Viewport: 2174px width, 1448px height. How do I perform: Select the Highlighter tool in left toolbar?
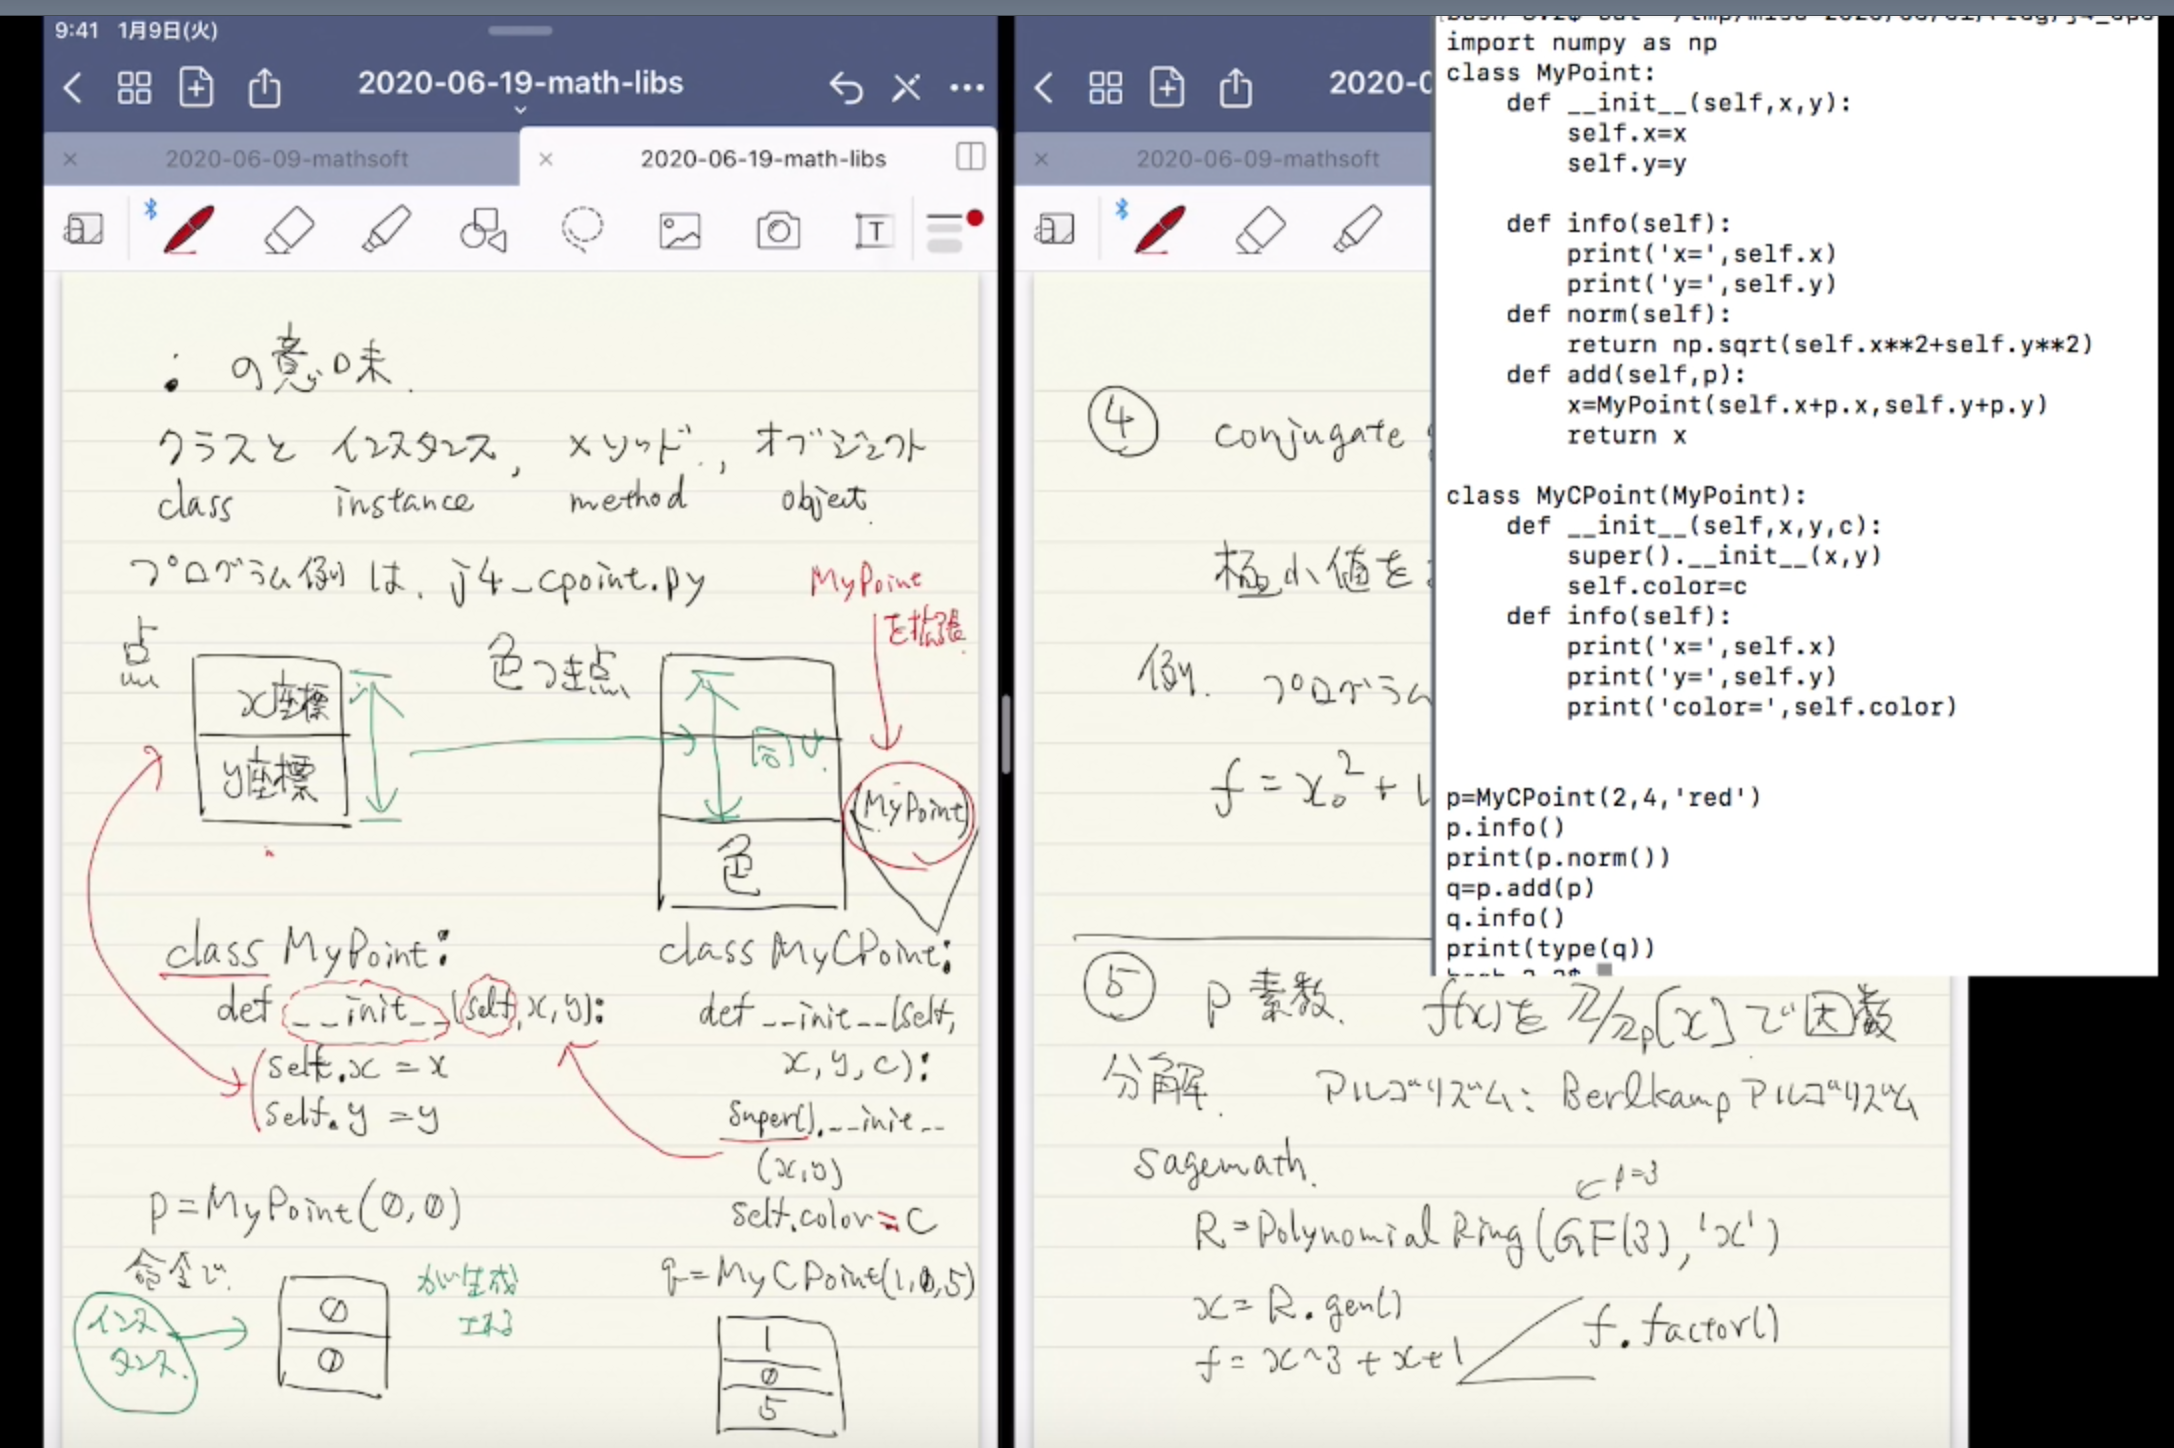pyautogui.click(x=386, y=230)
